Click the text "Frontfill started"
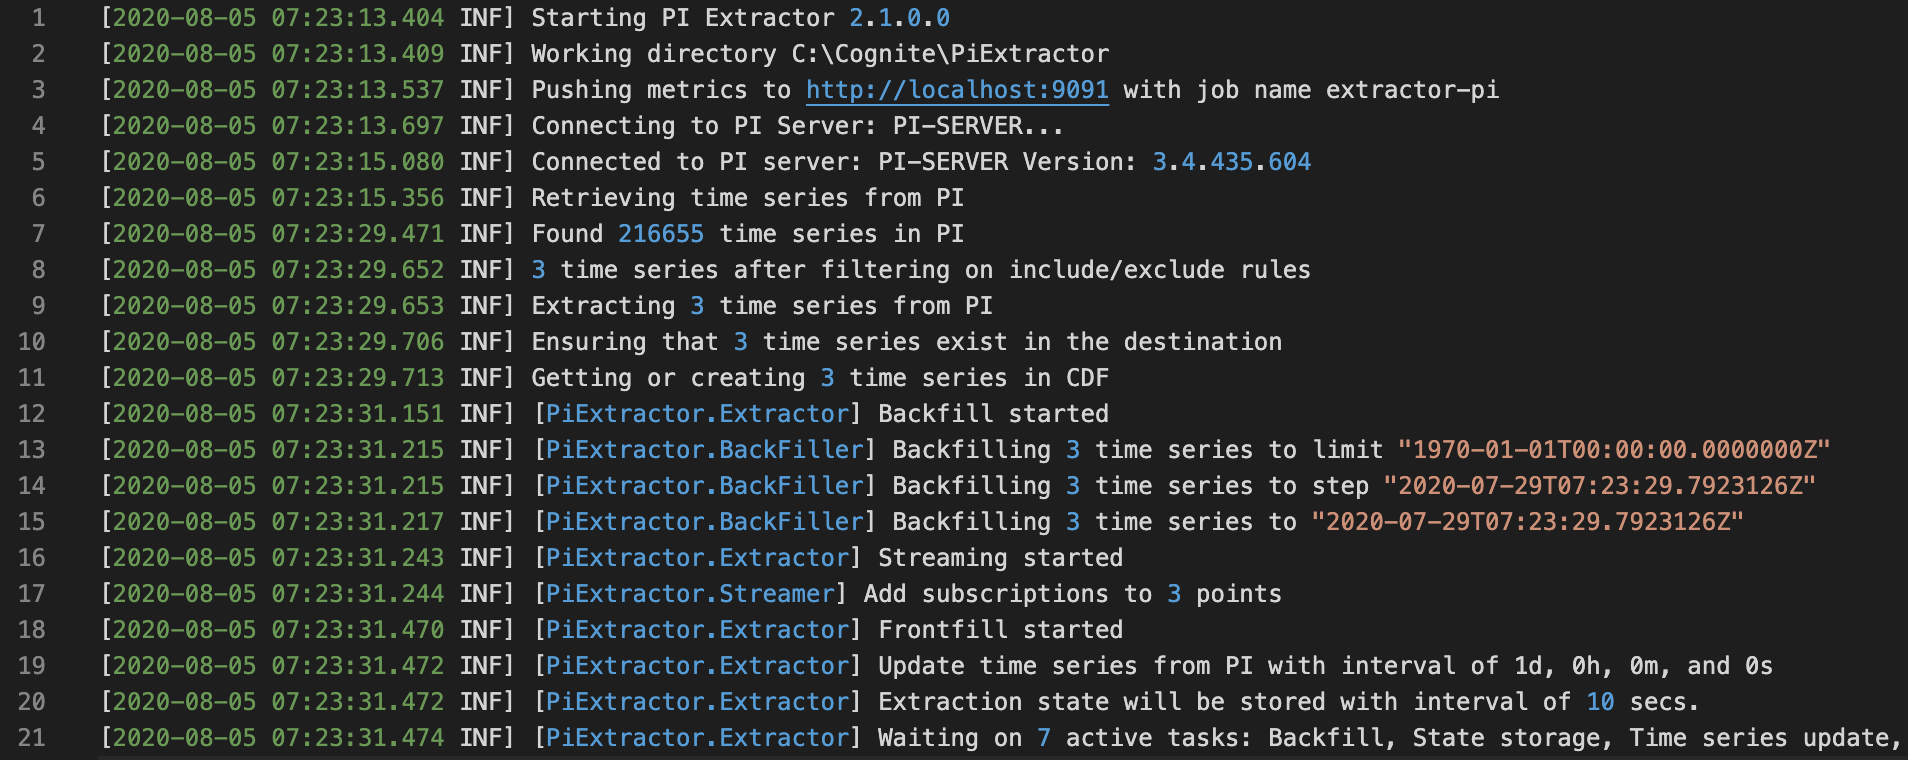Image resolution: width=1908 pixels, height=760 pixels. coord(1000,630)
